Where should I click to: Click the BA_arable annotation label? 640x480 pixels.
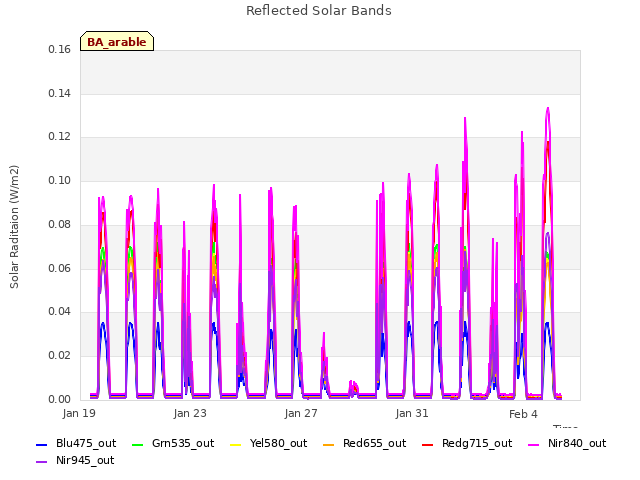(117, 42)
